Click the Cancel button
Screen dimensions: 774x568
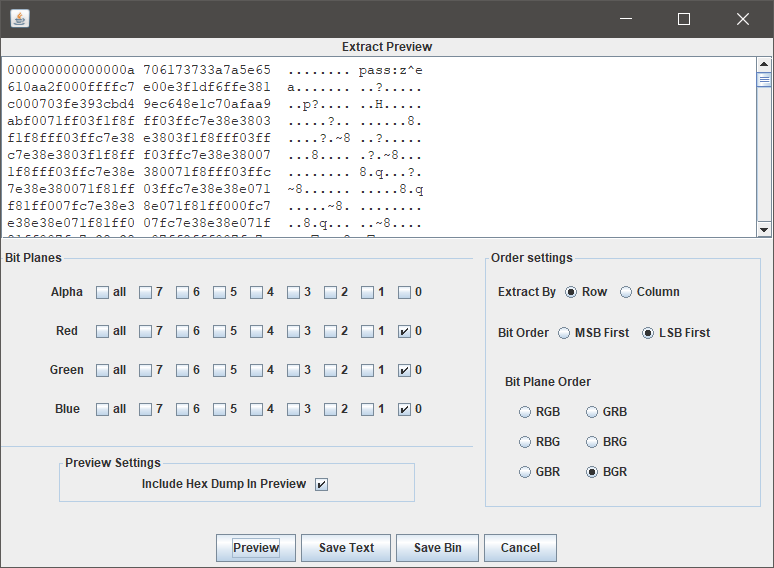point(520,548)
